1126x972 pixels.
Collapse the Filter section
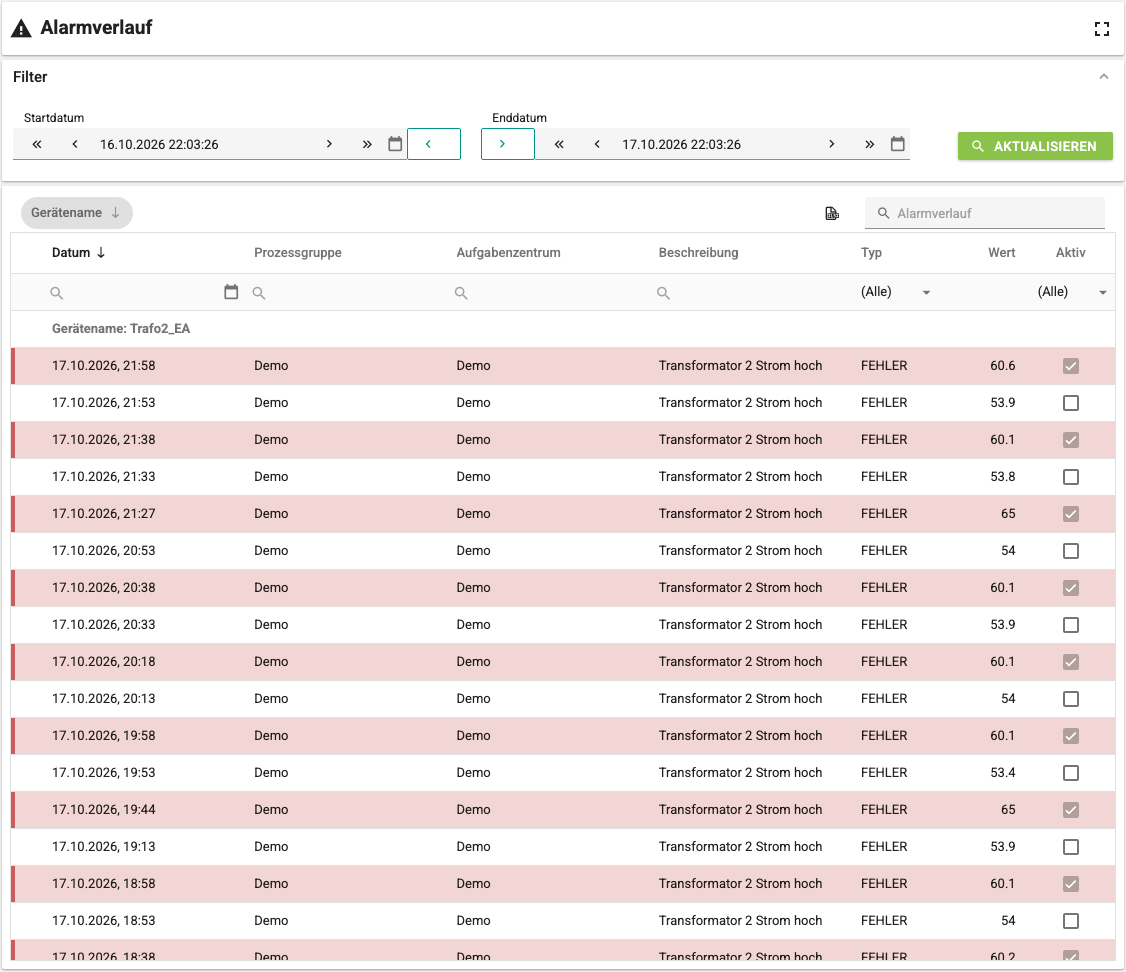(1104, 77)
